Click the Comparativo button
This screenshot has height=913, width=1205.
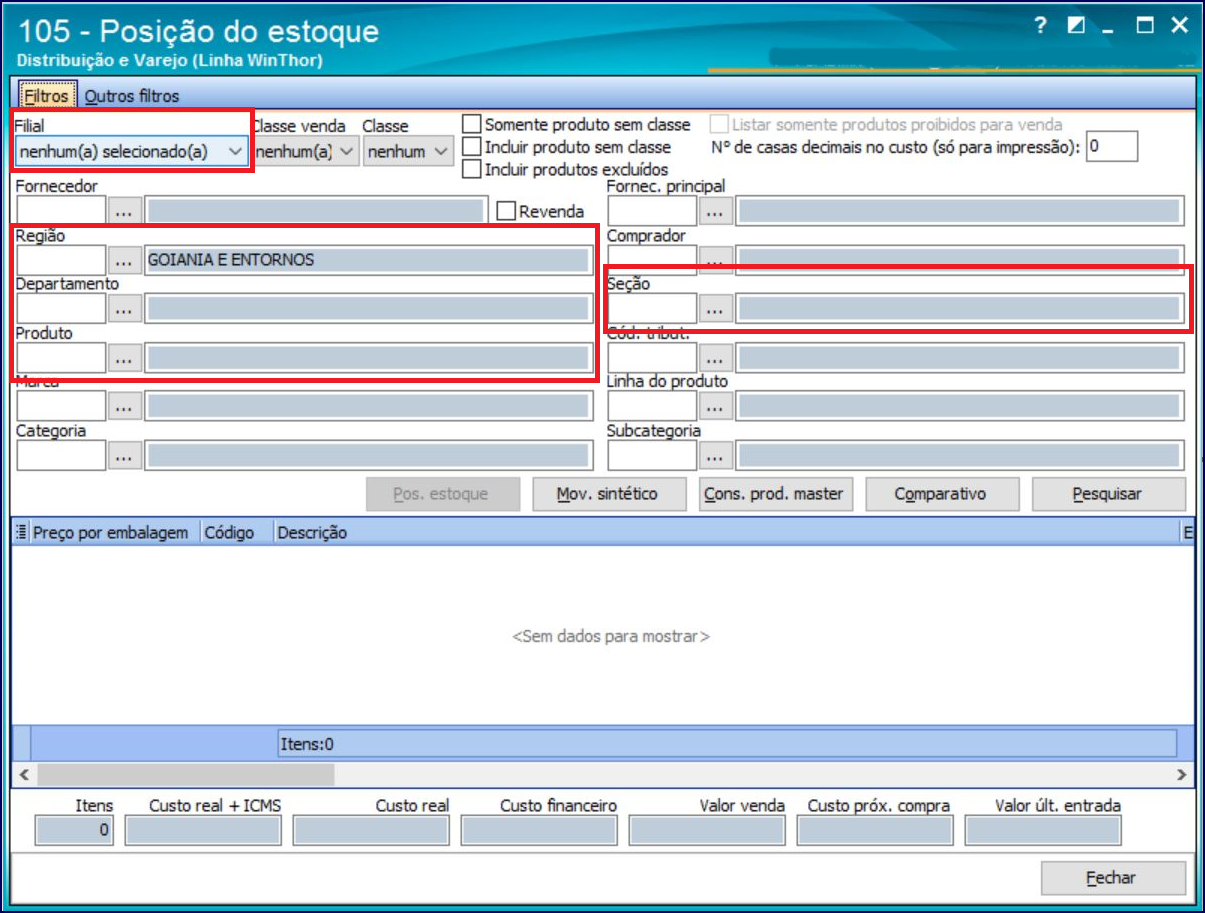point(942,494)
